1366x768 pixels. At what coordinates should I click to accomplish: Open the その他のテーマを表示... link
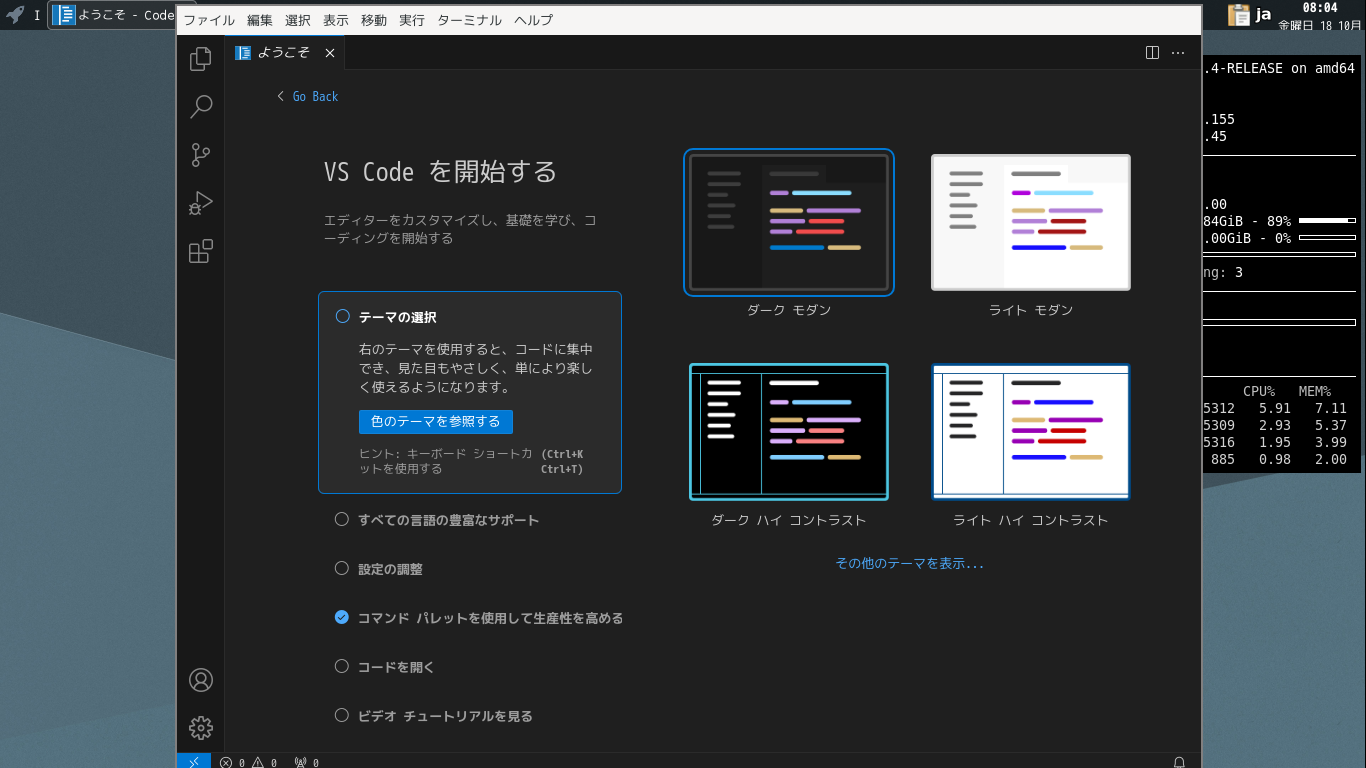[x=910, y=563]
